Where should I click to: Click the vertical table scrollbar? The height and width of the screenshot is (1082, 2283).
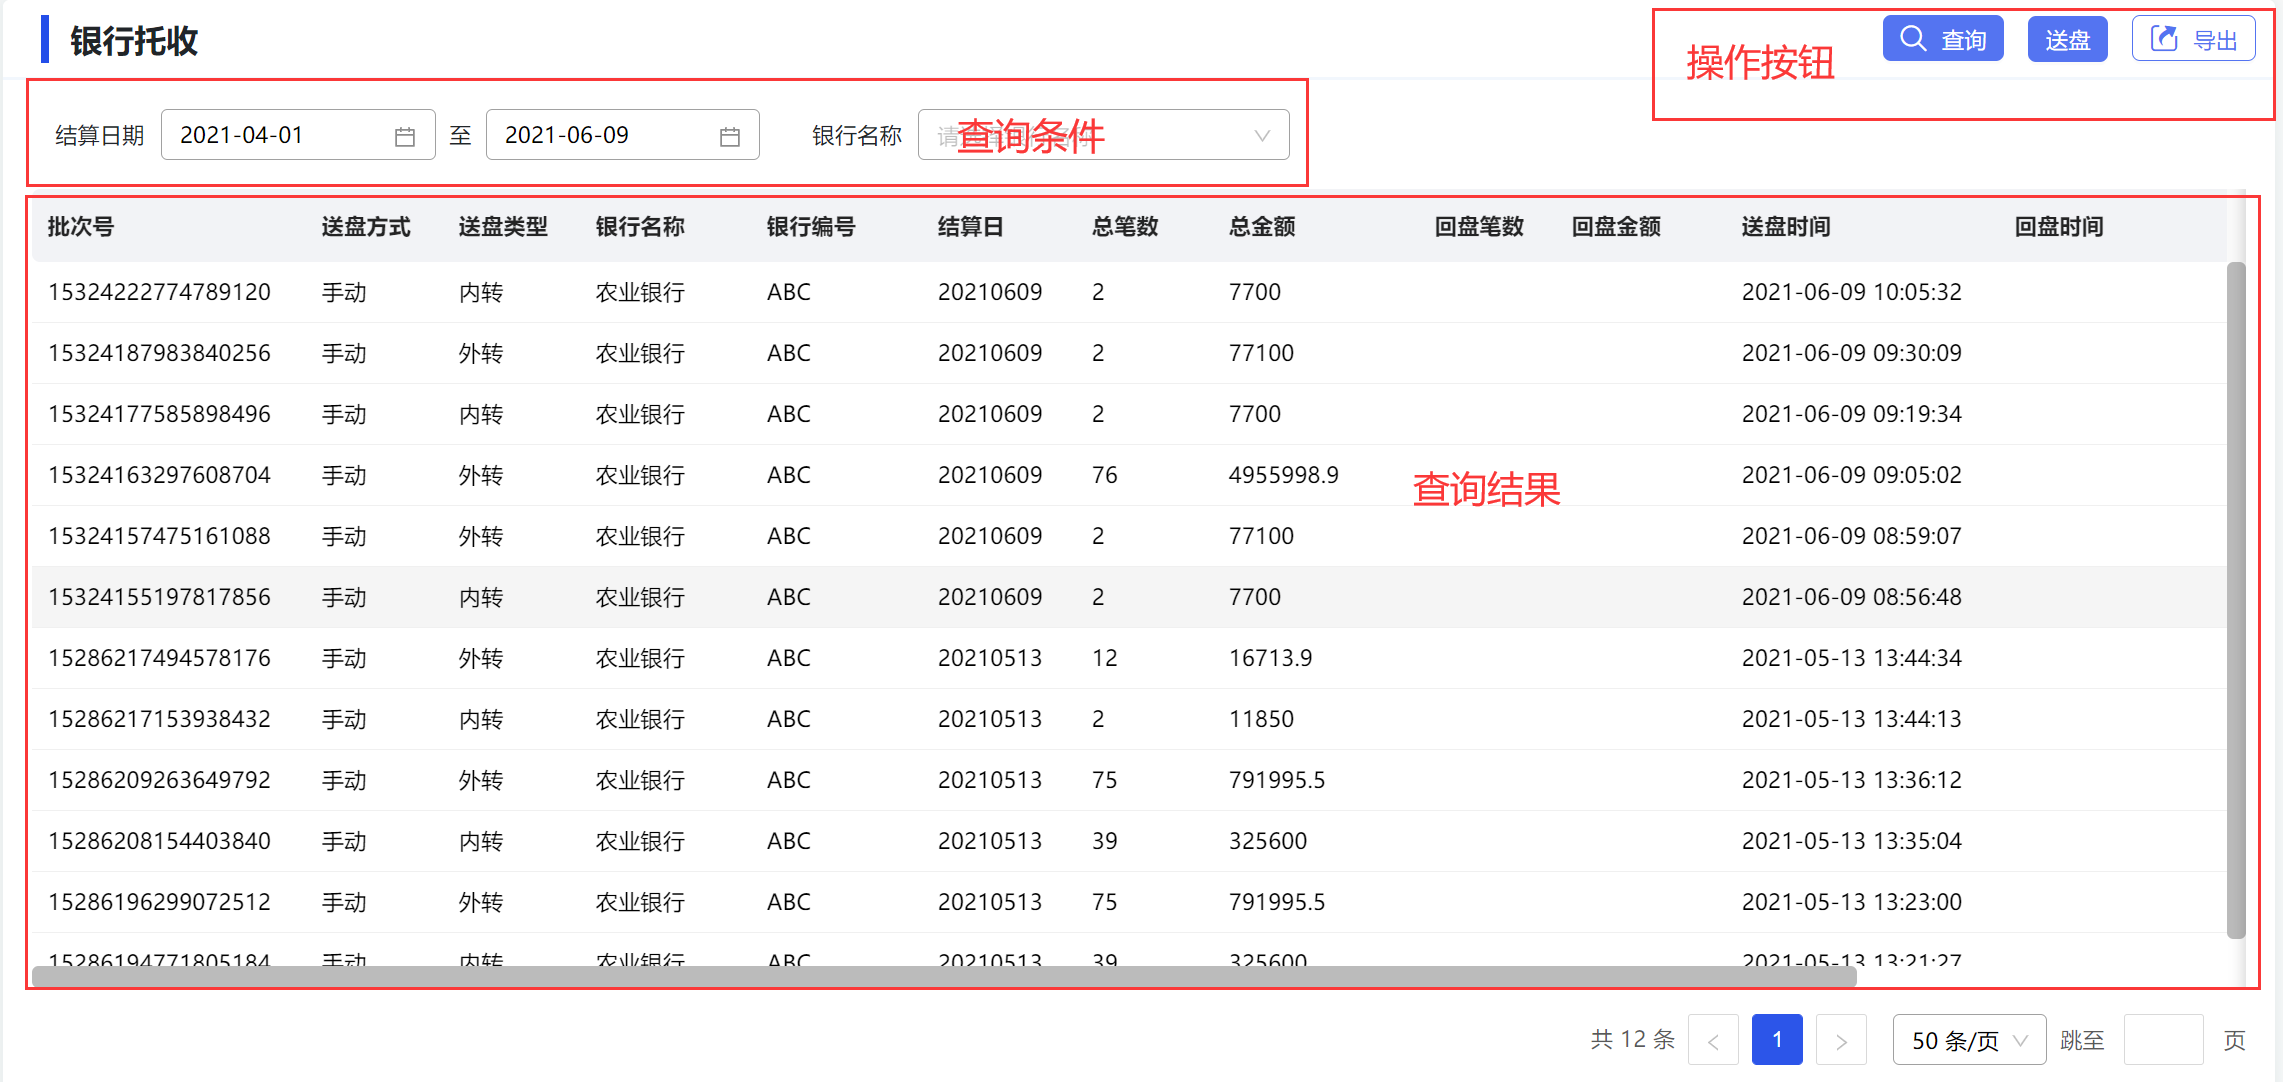coord(2236,600)
